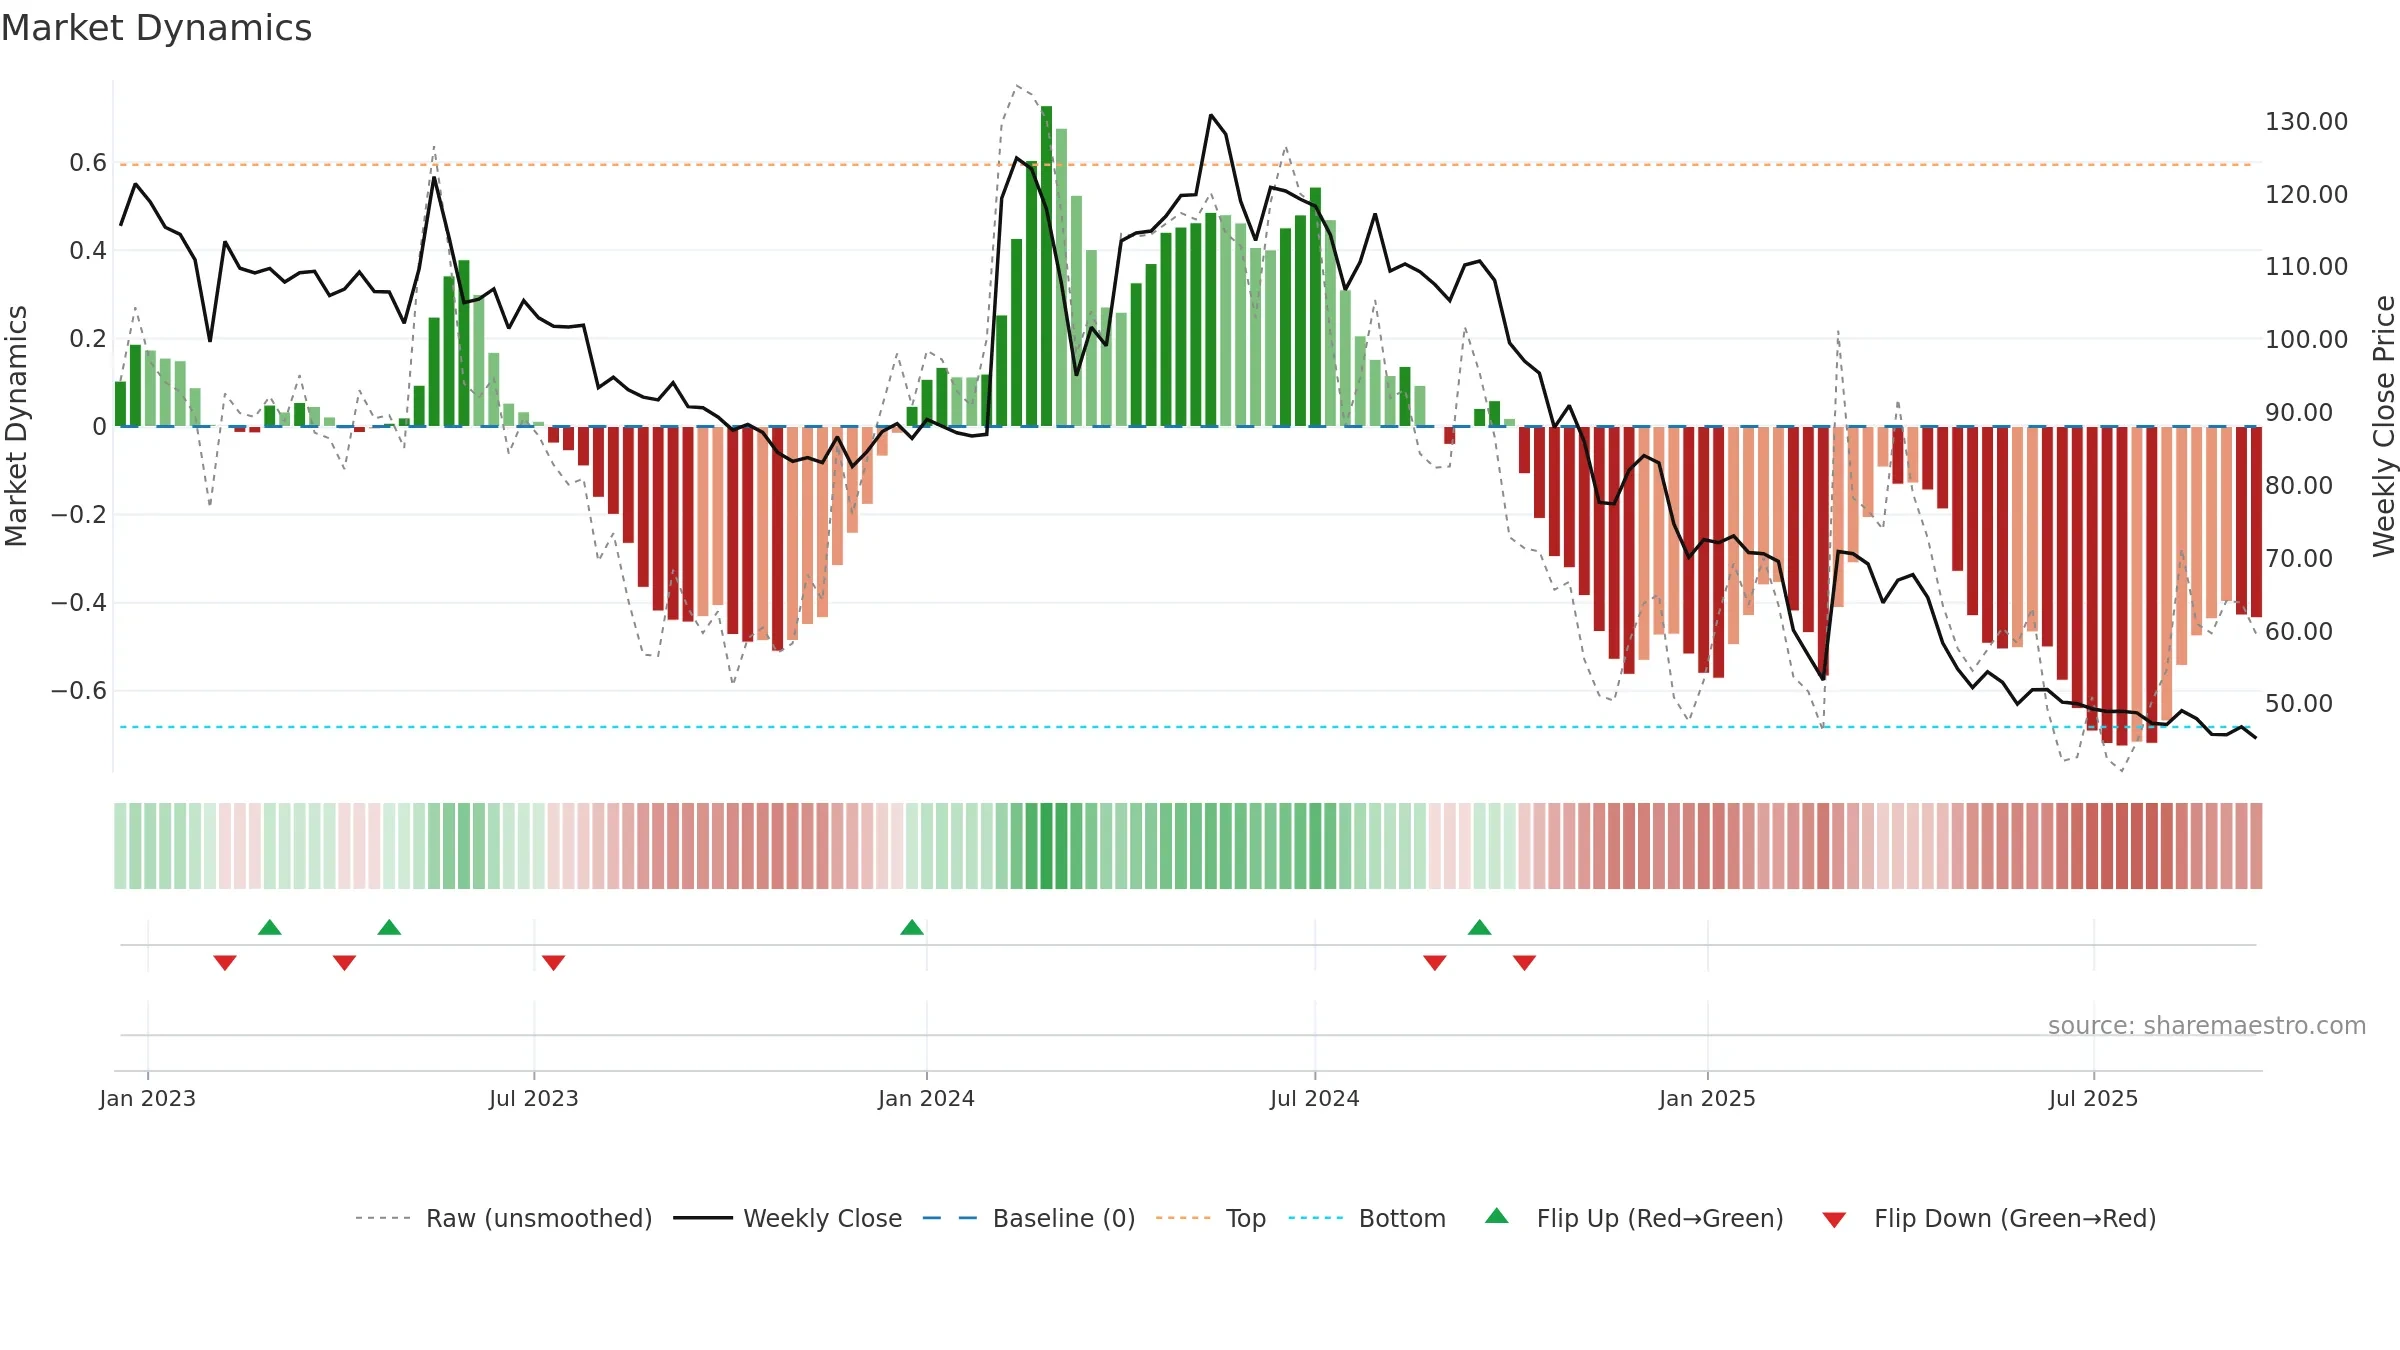Viewport: 2400px width, 1350px height.
Task: Toggle the Flip Down (Green→Red) legend entry
Action: 1988,1218
